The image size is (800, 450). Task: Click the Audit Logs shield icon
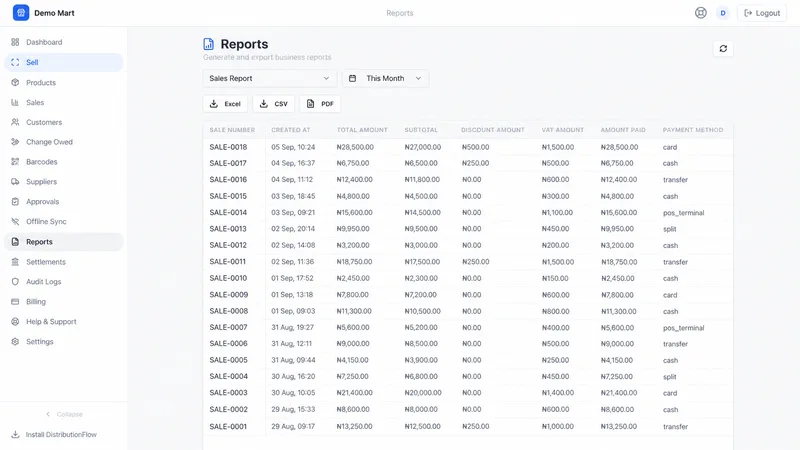click(15, 282)
